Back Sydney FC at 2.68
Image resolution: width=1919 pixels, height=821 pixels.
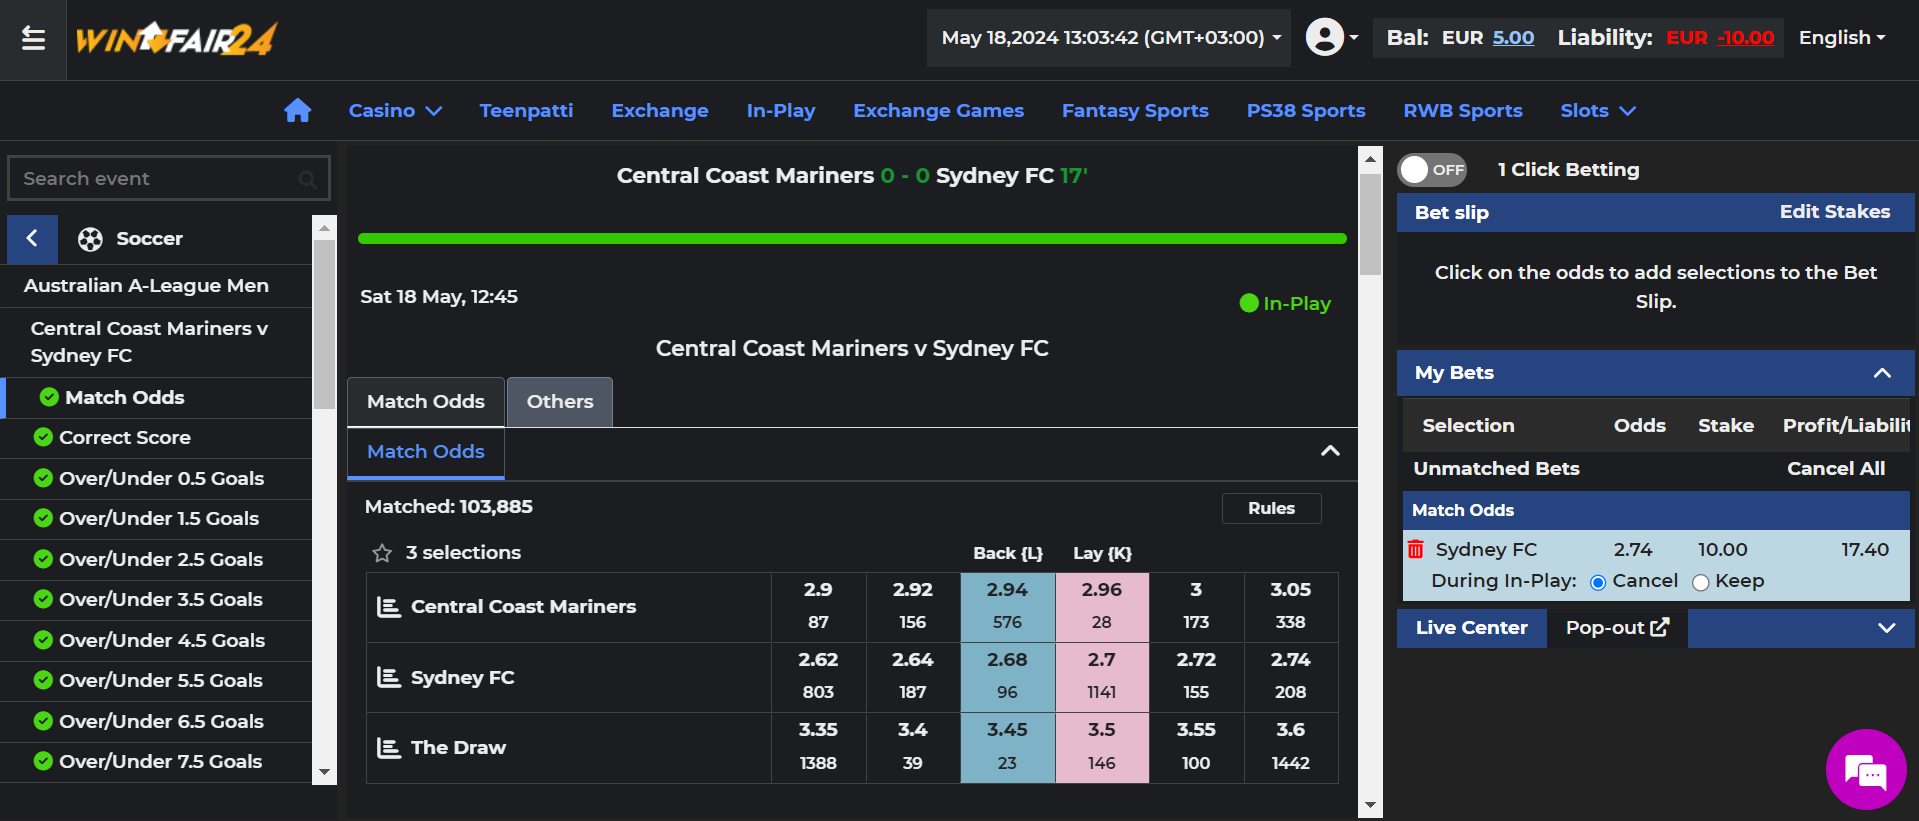click(1007, 677)
